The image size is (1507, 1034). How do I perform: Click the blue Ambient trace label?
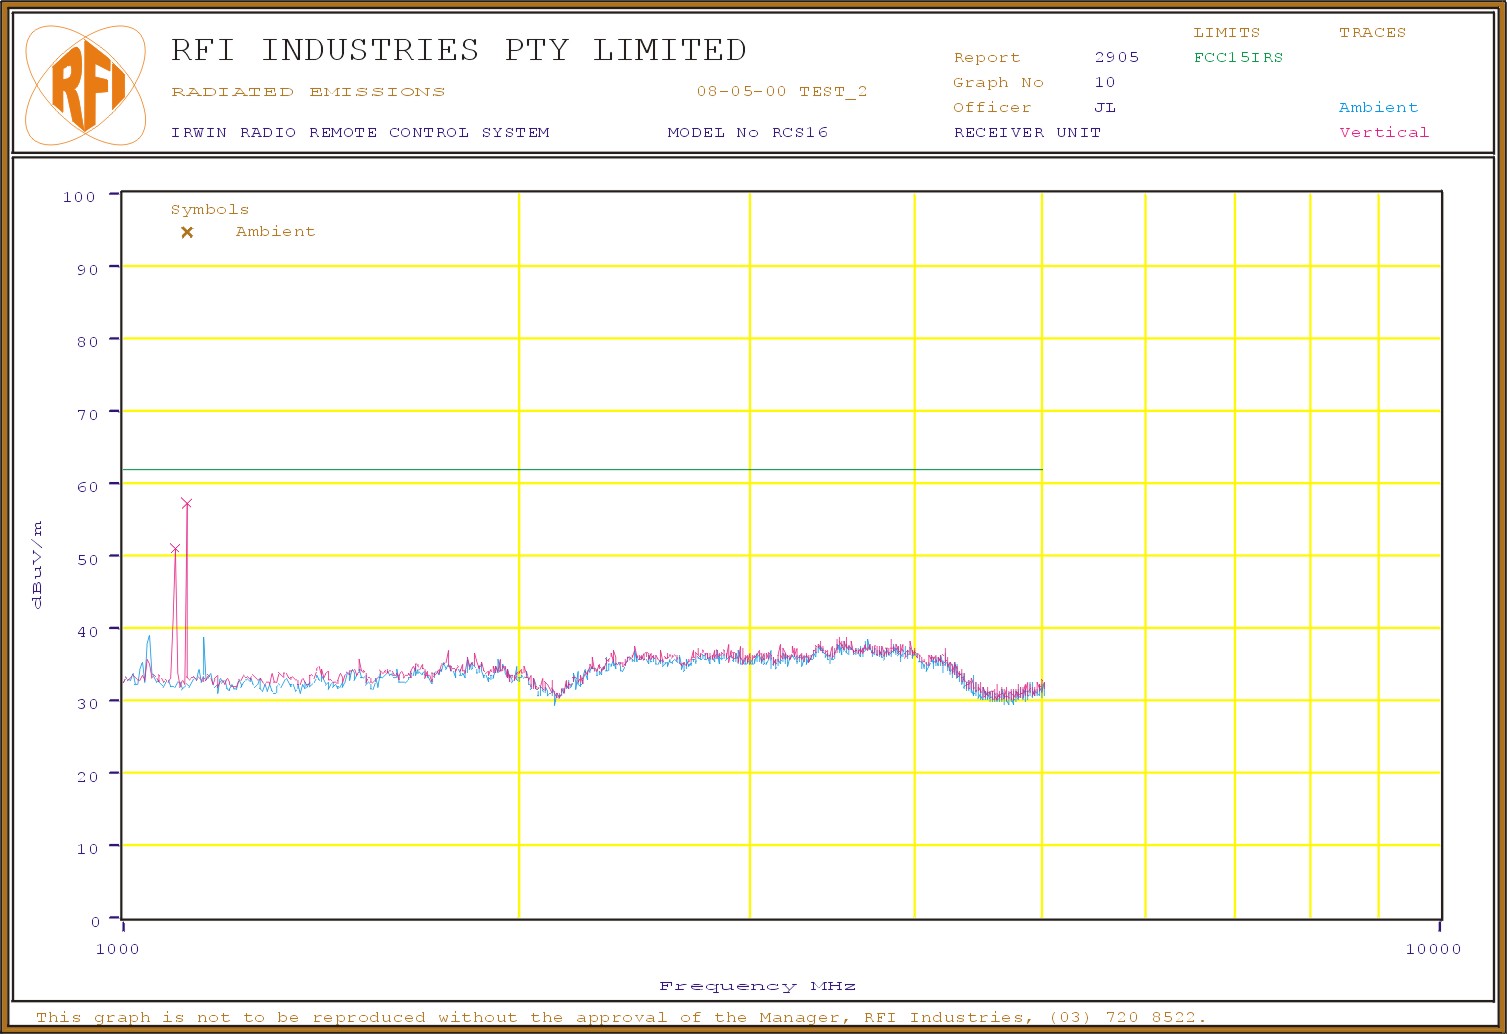pos(1378,108)
